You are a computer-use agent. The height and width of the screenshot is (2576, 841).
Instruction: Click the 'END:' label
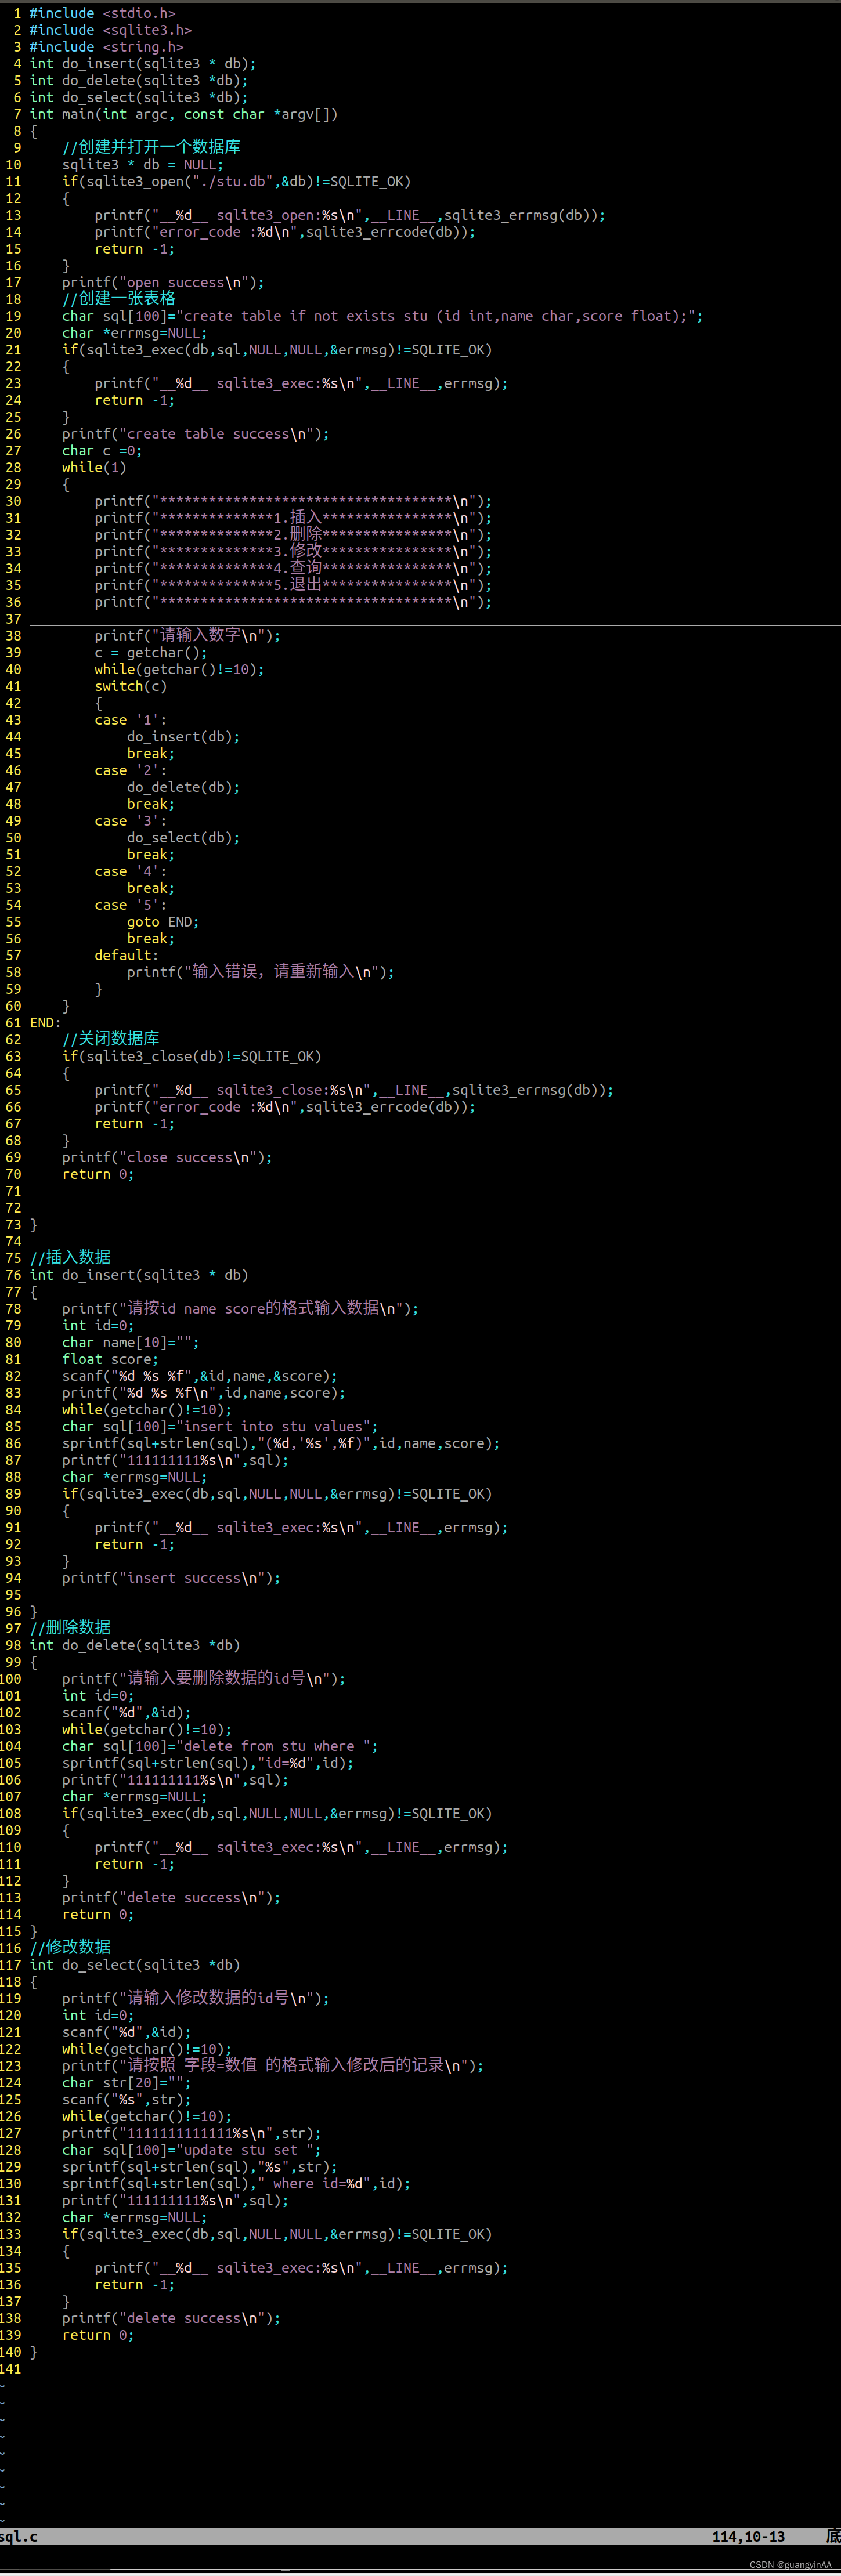(46, 1023)
